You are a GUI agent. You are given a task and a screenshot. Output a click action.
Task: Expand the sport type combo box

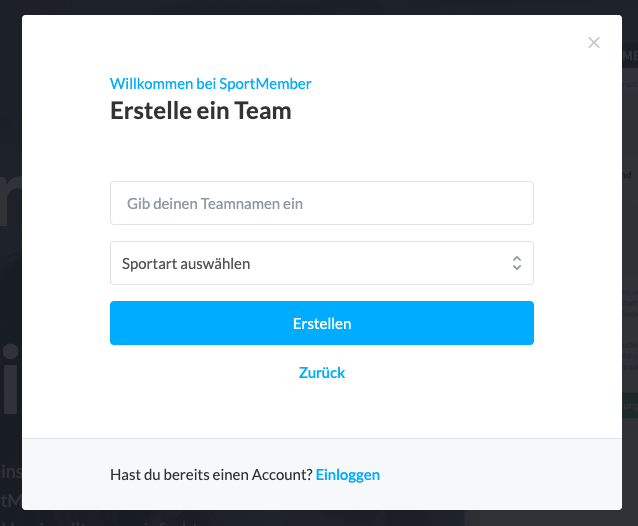point(321,263)
